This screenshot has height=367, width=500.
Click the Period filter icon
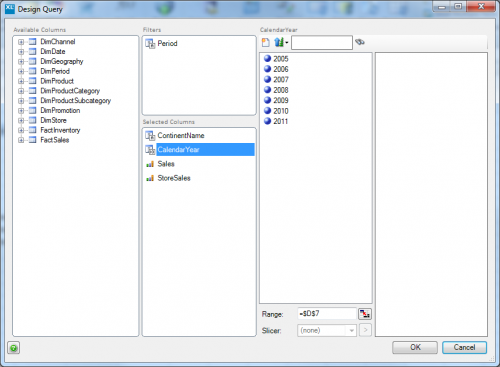point(150,44)
